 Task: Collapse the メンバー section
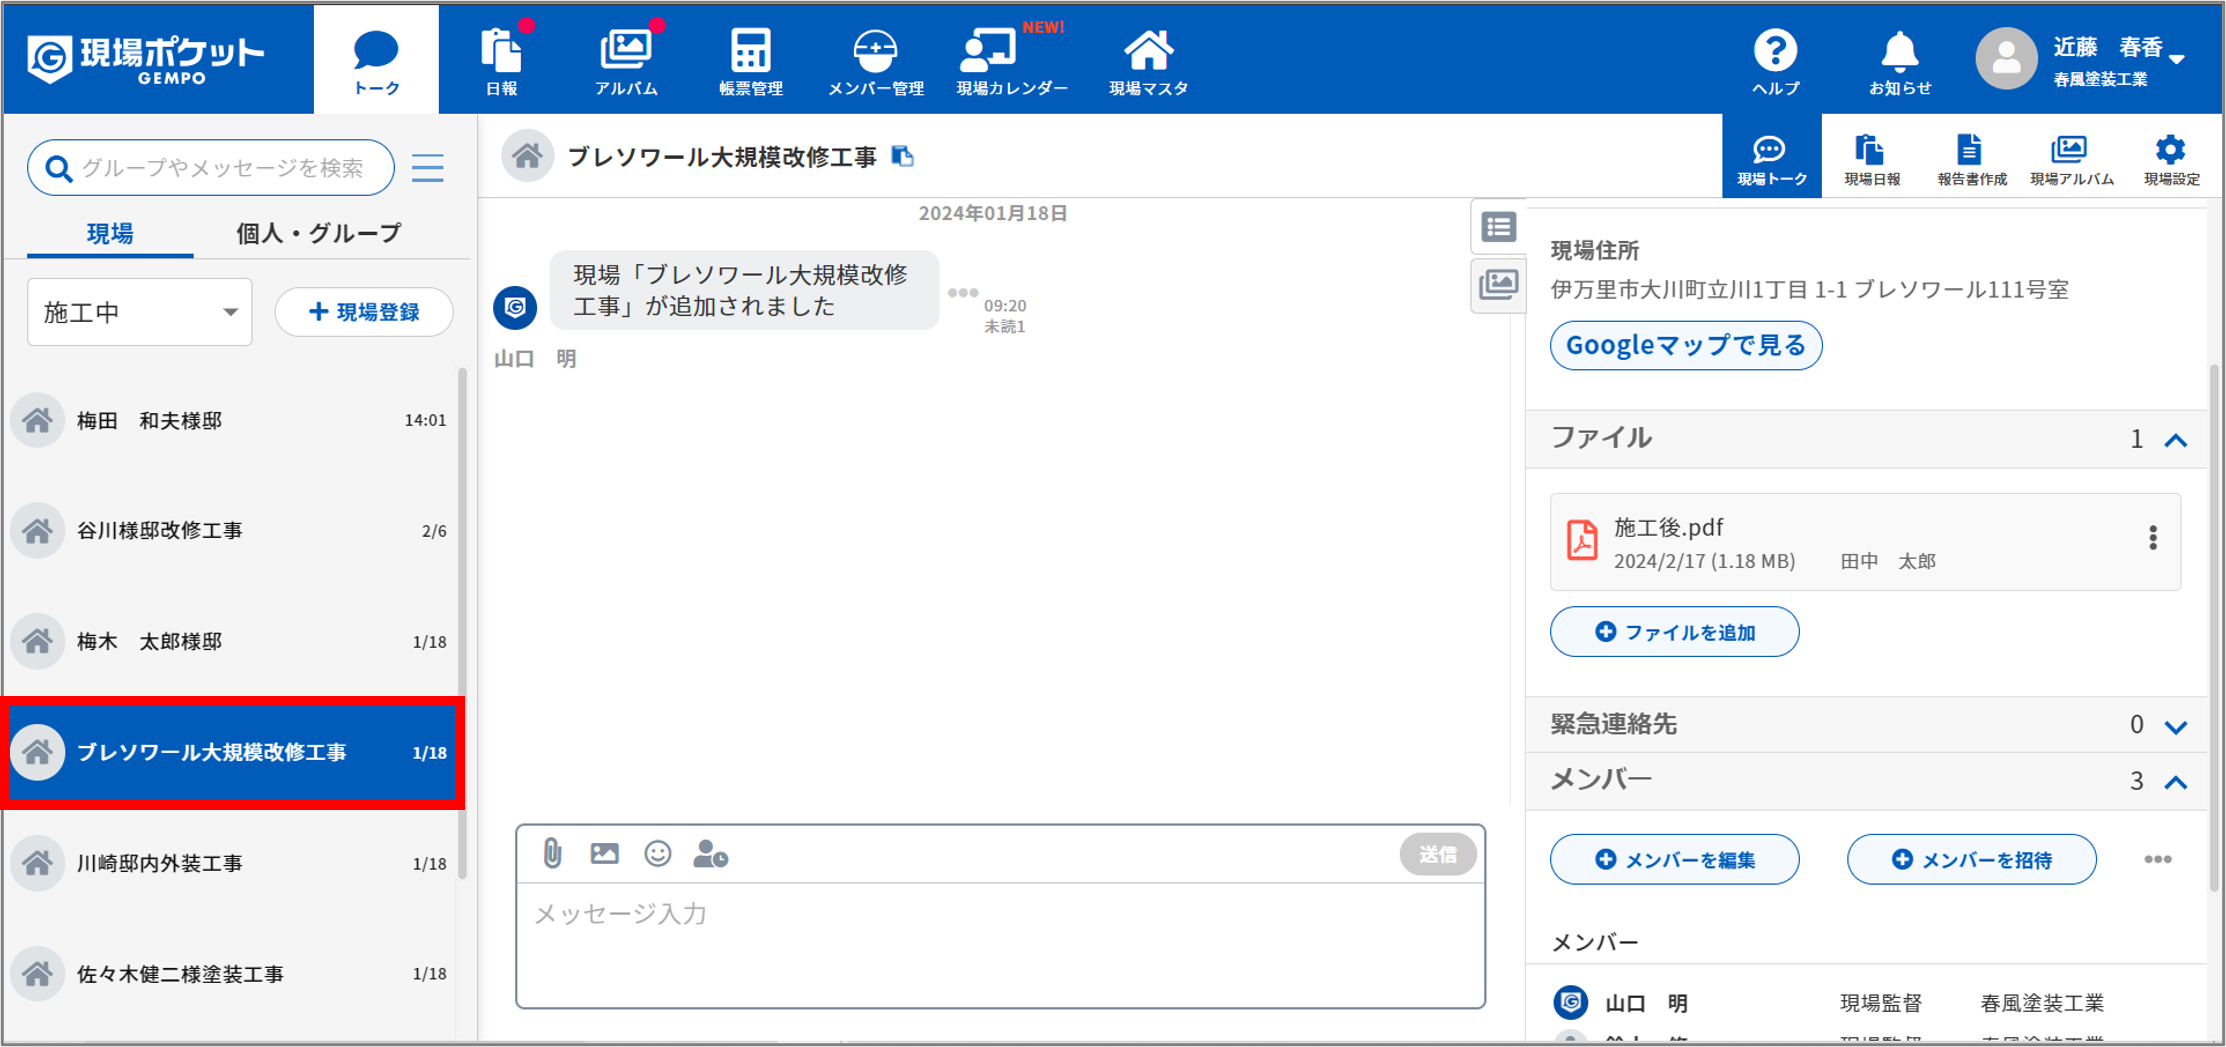(2176, 782)
